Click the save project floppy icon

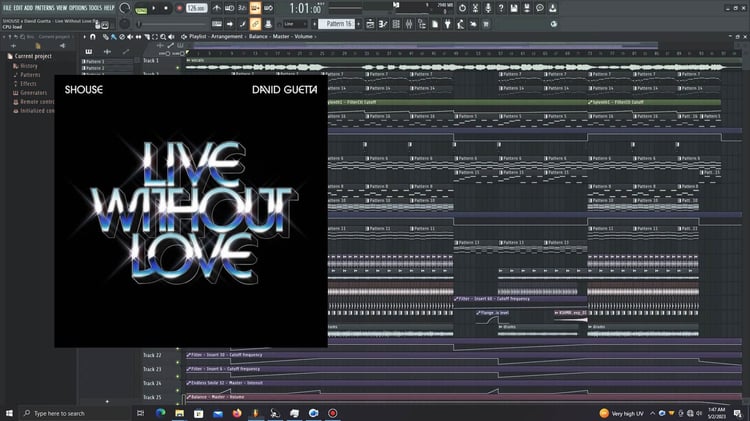(x=514, y=8)
